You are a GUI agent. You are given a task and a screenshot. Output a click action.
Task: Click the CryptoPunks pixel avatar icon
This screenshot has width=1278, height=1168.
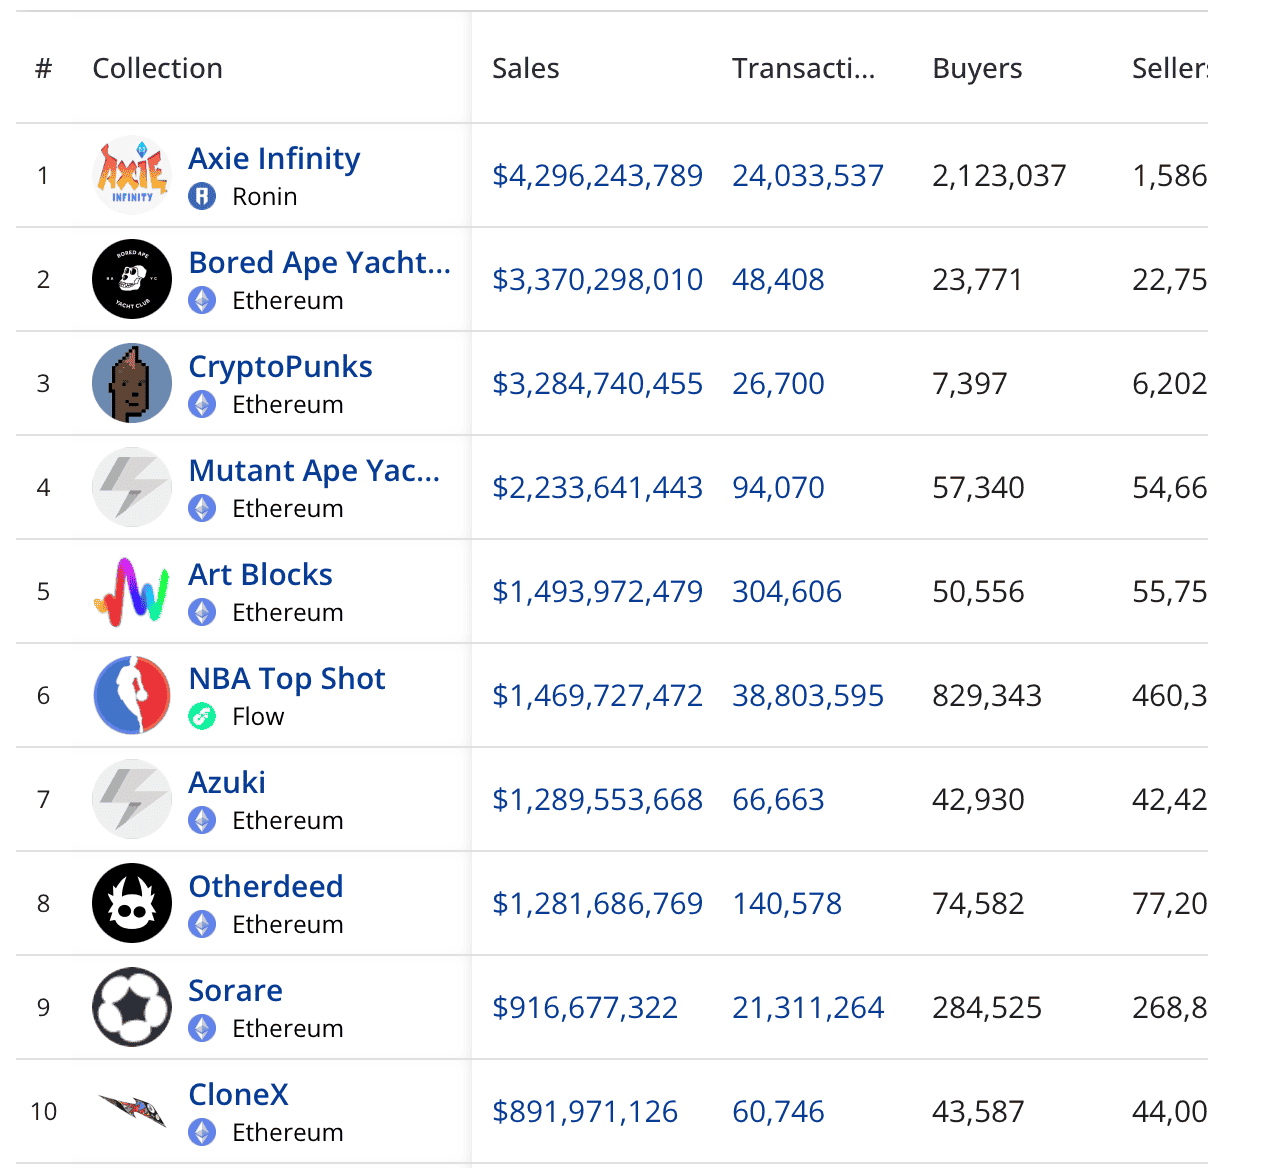click(x=132, y=384)
